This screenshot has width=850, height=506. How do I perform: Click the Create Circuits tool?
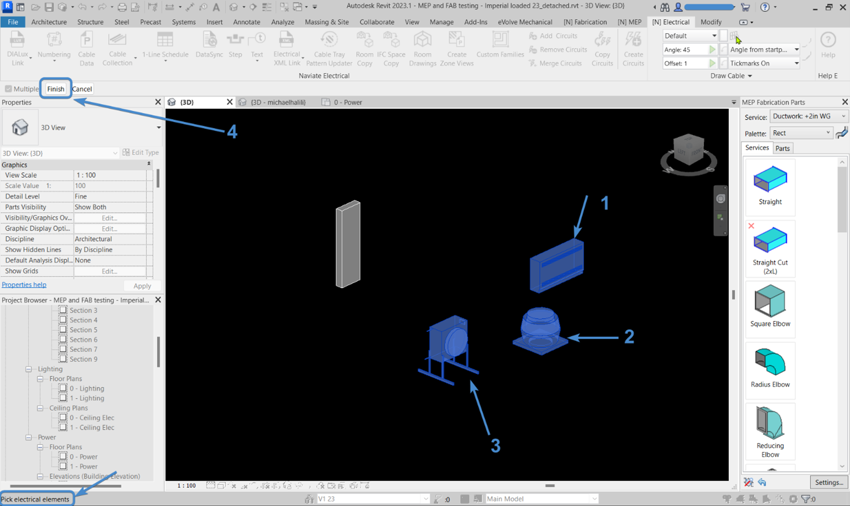coord(633,49)
